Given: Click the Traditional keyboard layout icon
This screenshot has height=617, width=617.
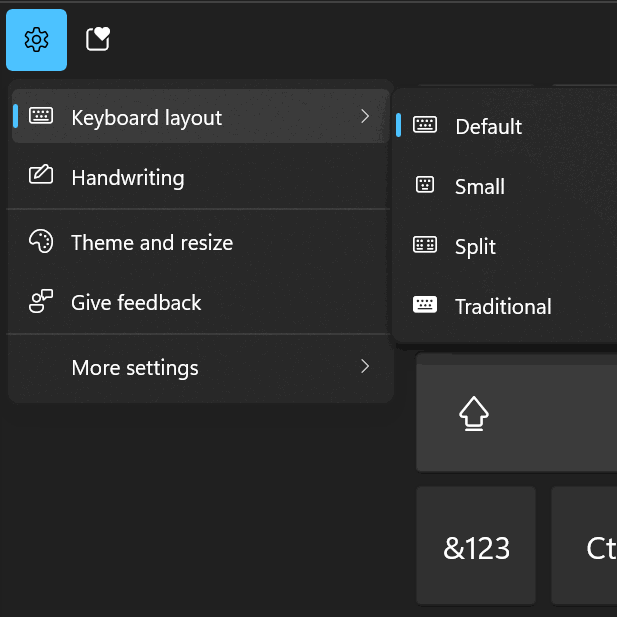Looking at the screenshot, I should click(x=425, y=304).
